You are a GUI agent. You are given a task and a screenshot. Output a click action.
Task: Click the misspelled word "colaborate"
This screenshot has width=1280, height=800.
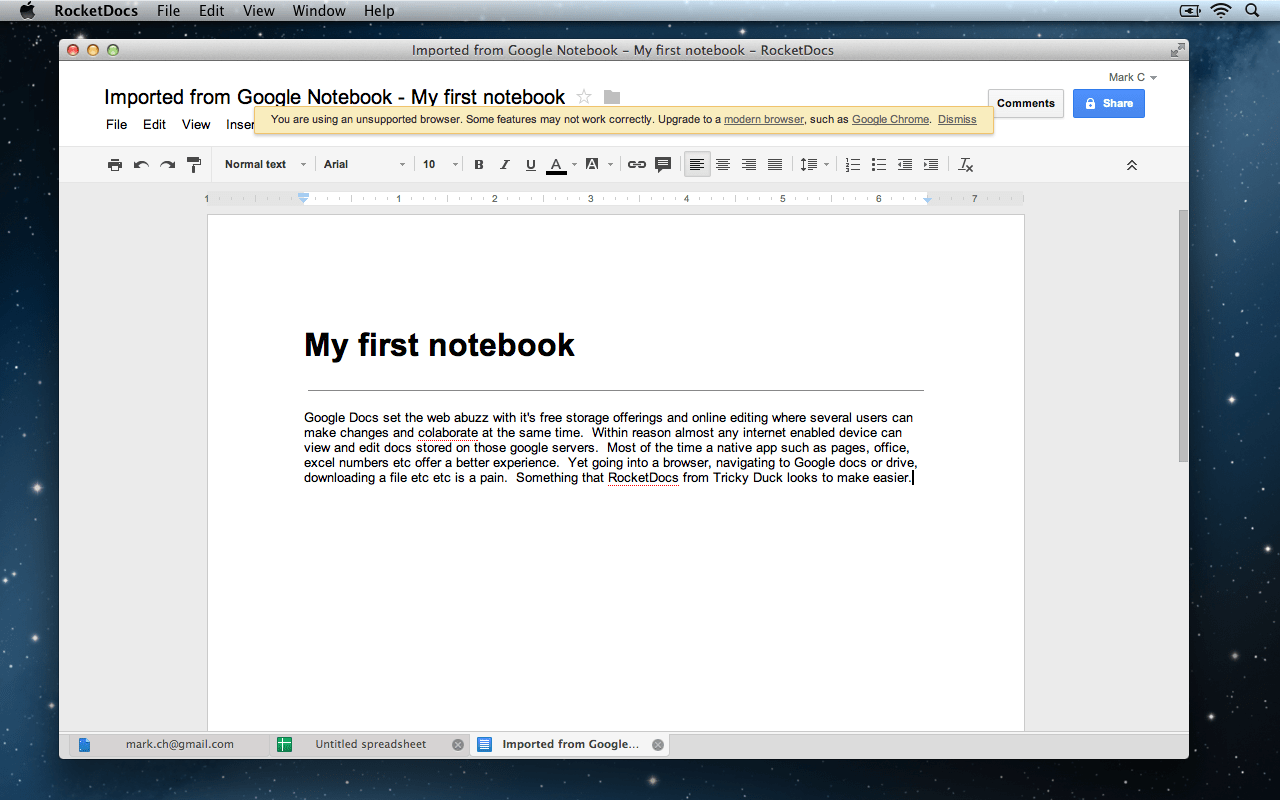point(448,433)
